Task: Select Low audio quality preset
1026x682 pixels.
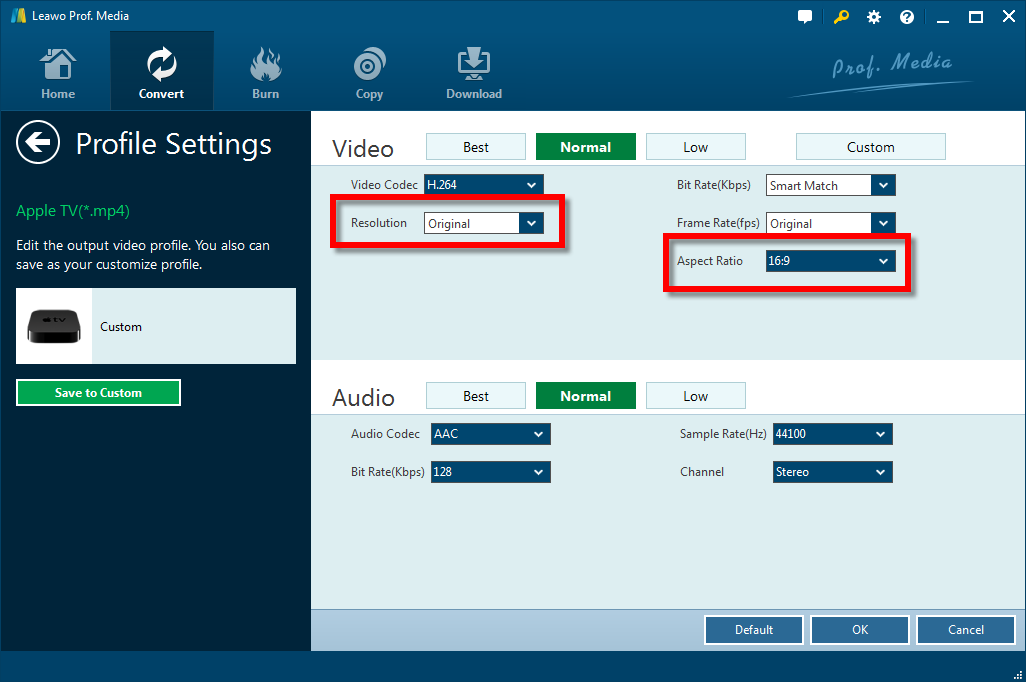Action: [x=696, y=395]
